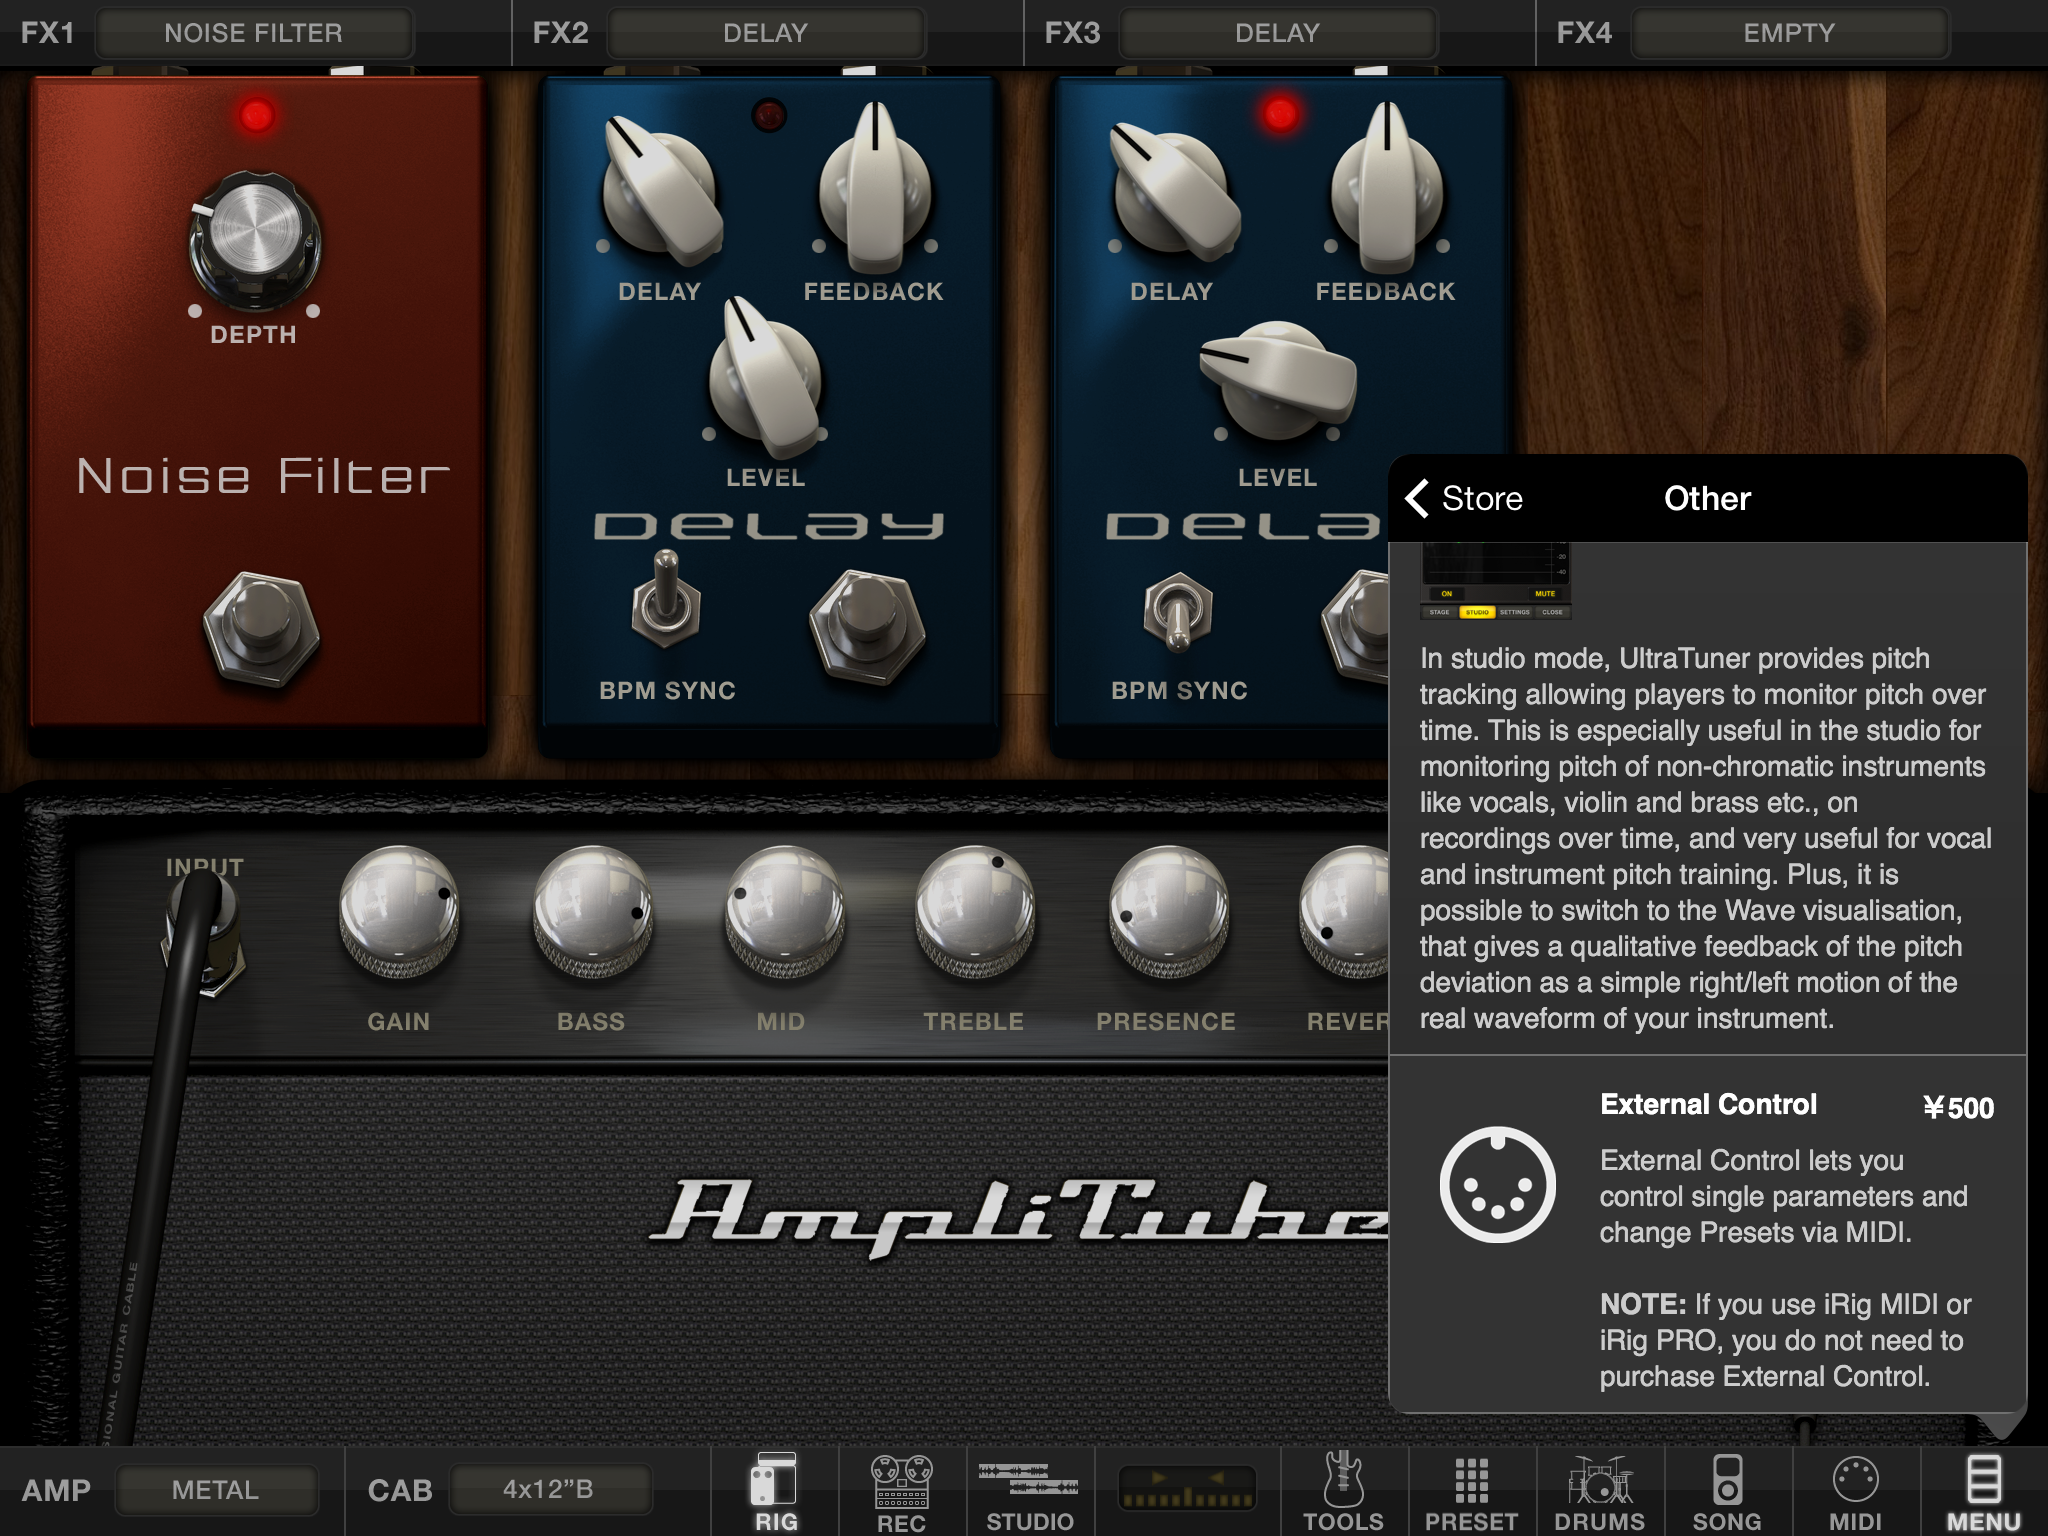Open FX2 DELAY effect selector

[766, 33]
